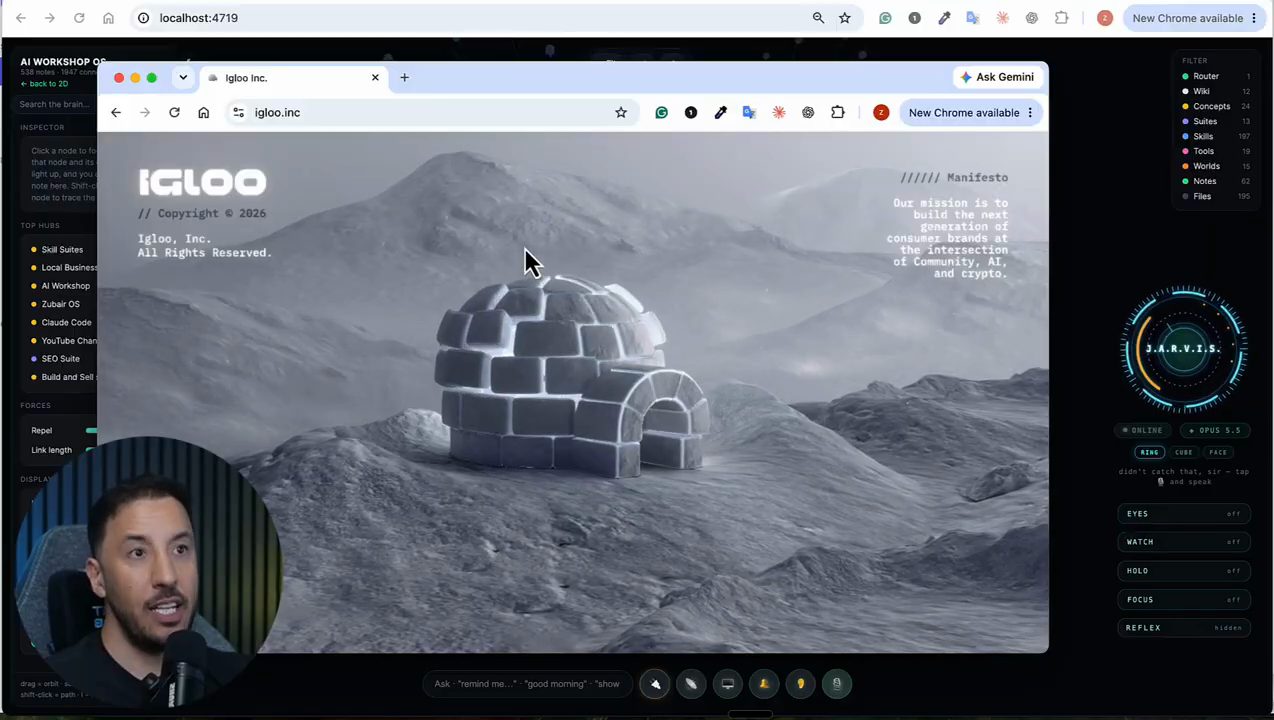Click the translate extension in Igloo window
Screen dimensions: 1274x720
pyautogui.click(x=749, y=113)
